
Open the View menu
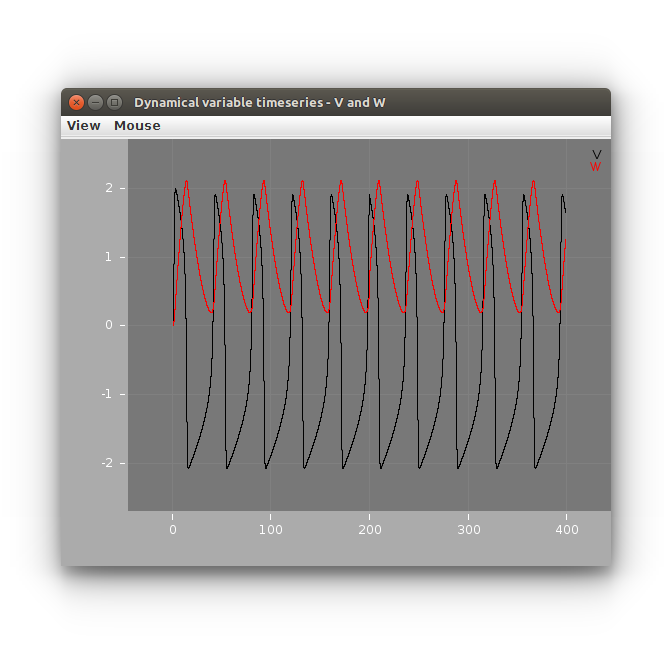click(84, 126)
